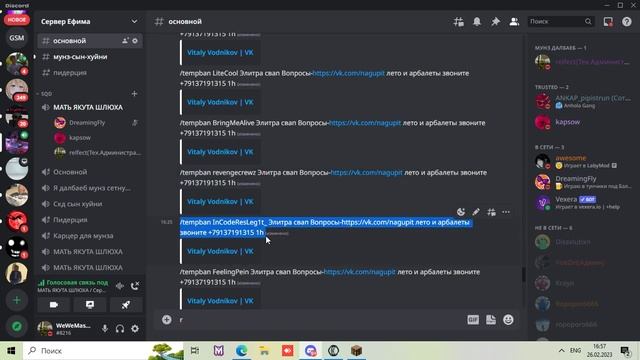Open vk.com/nagupit link in FeelingPein message
640x360 pixels.
pos(360,272)
